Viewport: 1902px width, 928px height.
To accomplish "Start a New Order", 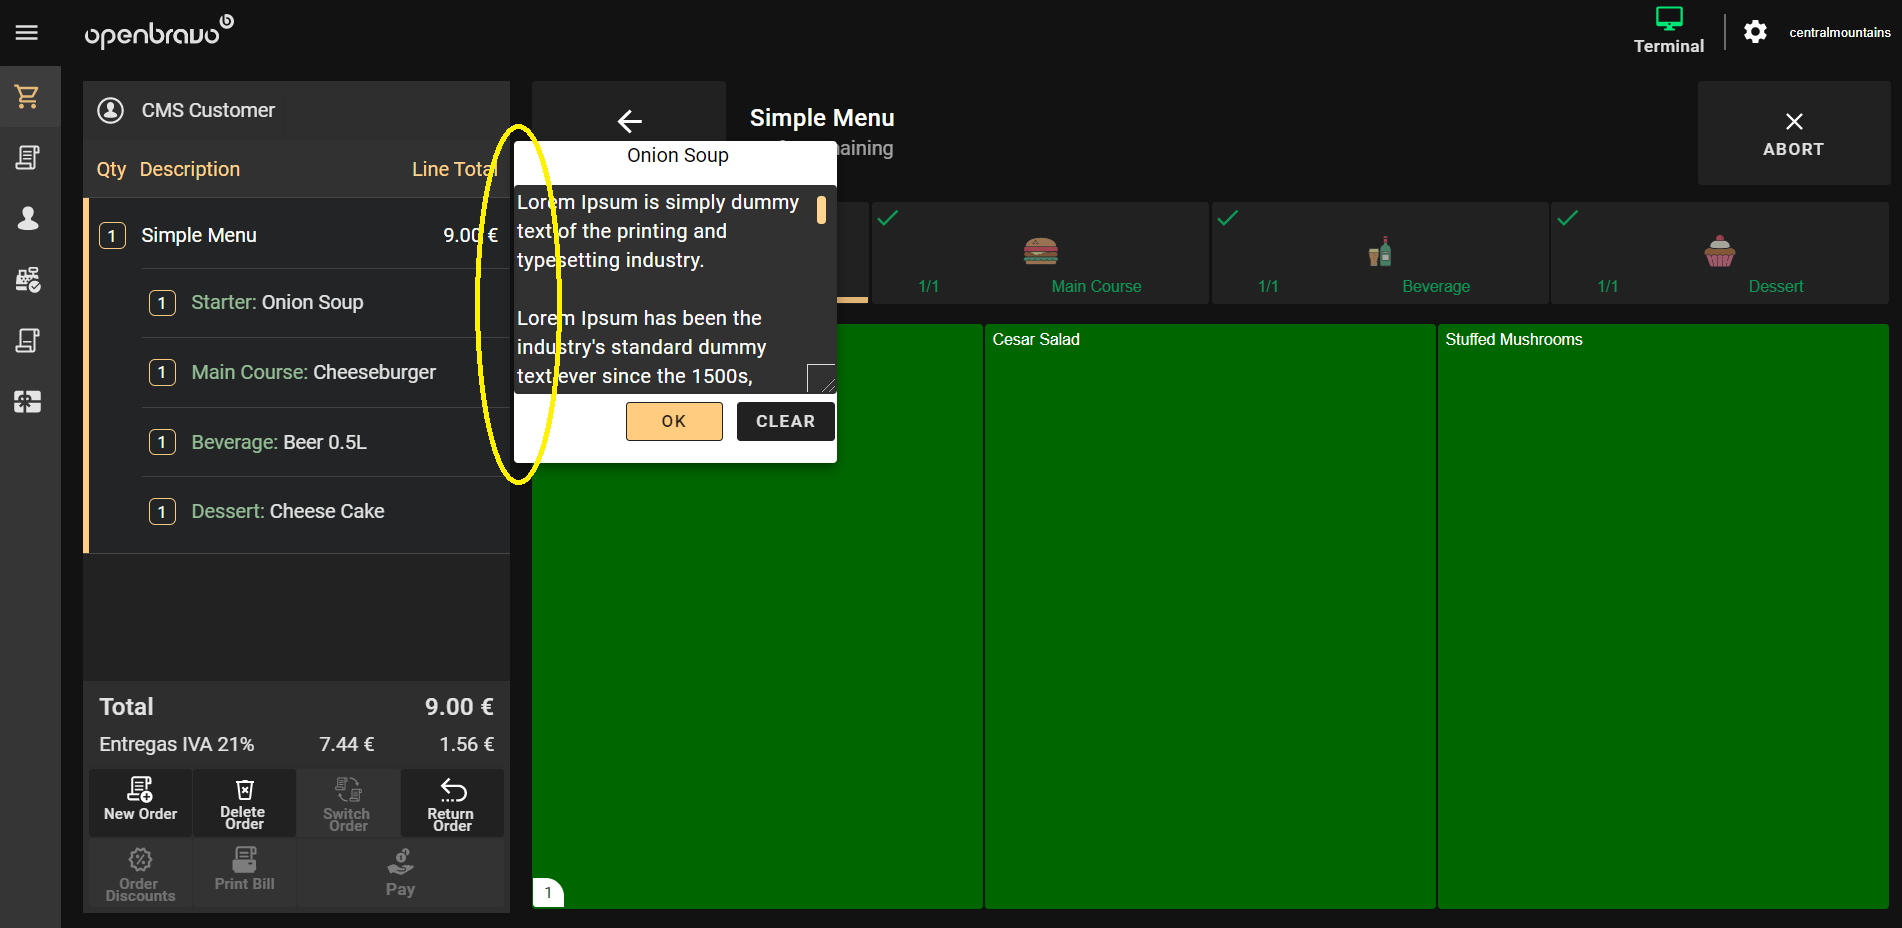I will (x=141, y=802).
